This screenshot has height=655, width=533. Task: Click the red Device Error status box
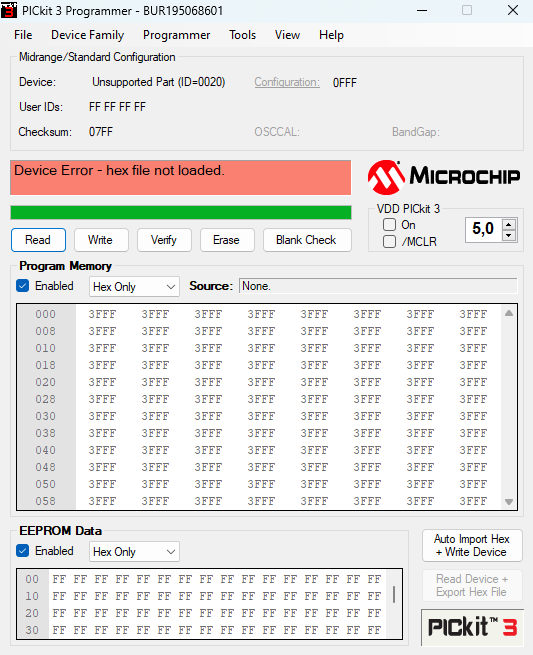pos(180,178)
